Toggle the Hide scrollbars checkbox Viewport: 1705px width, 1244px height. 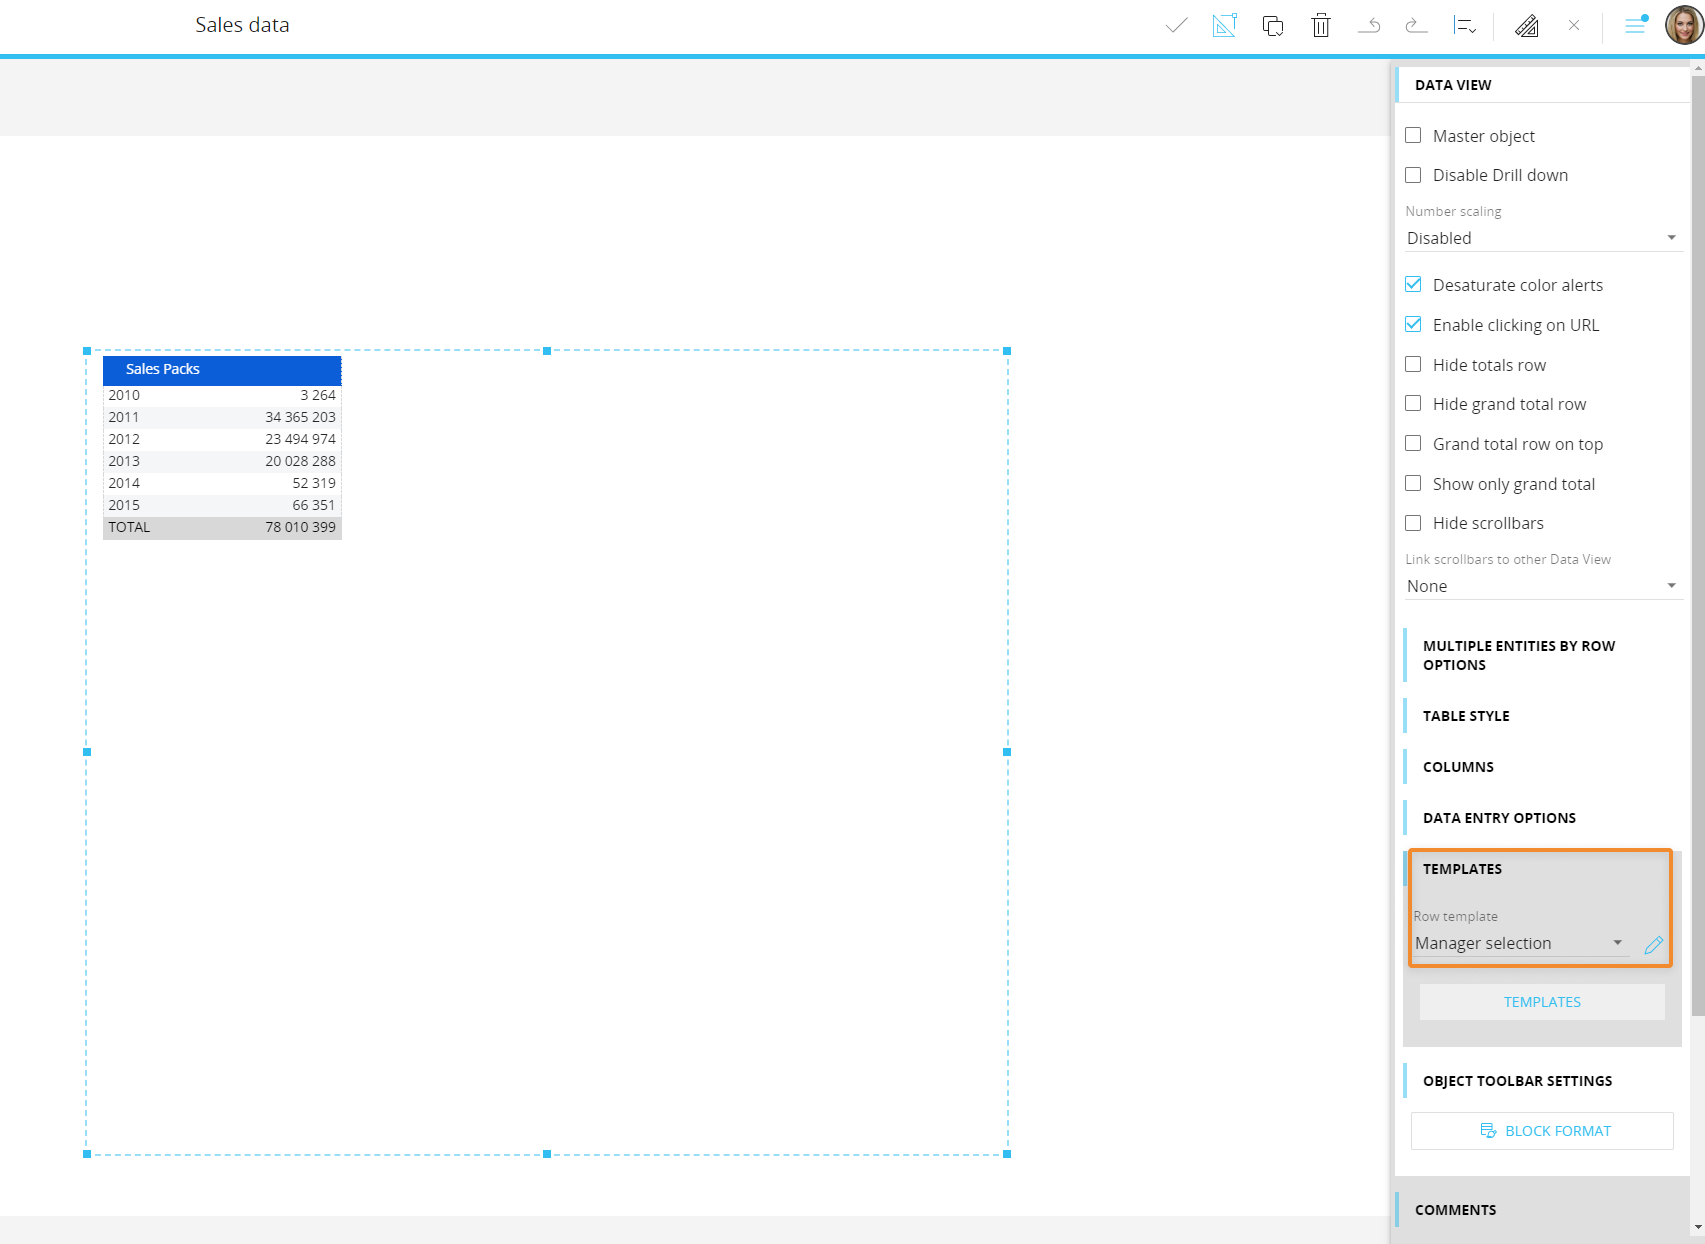(1413, 523)
